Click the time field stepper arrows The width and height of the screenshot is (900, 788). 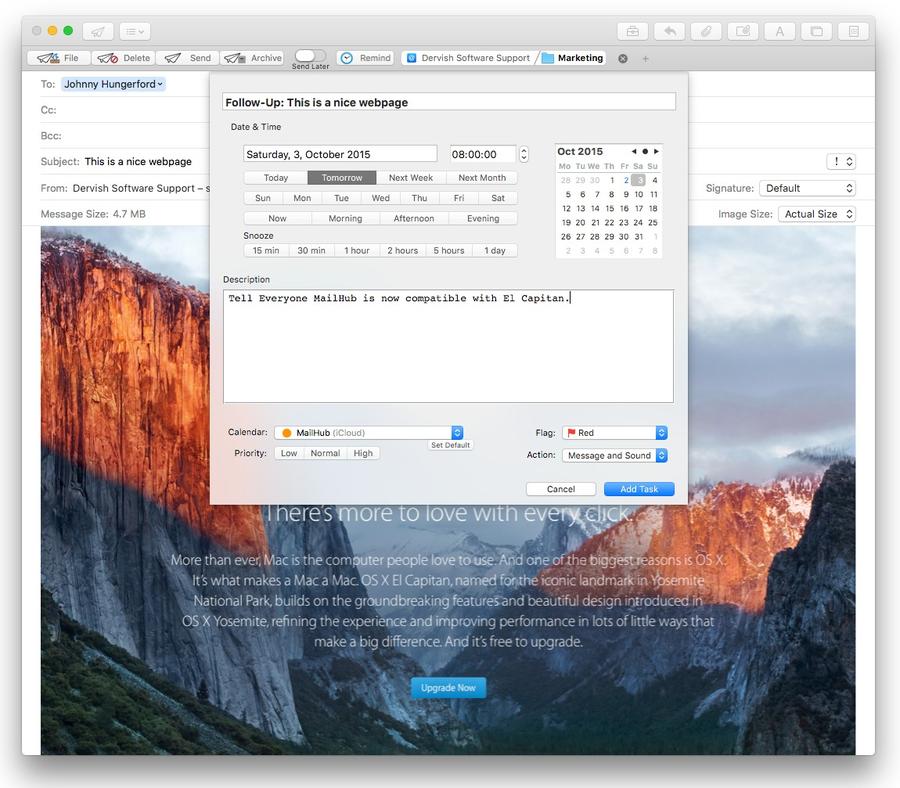tap(524, 154)
